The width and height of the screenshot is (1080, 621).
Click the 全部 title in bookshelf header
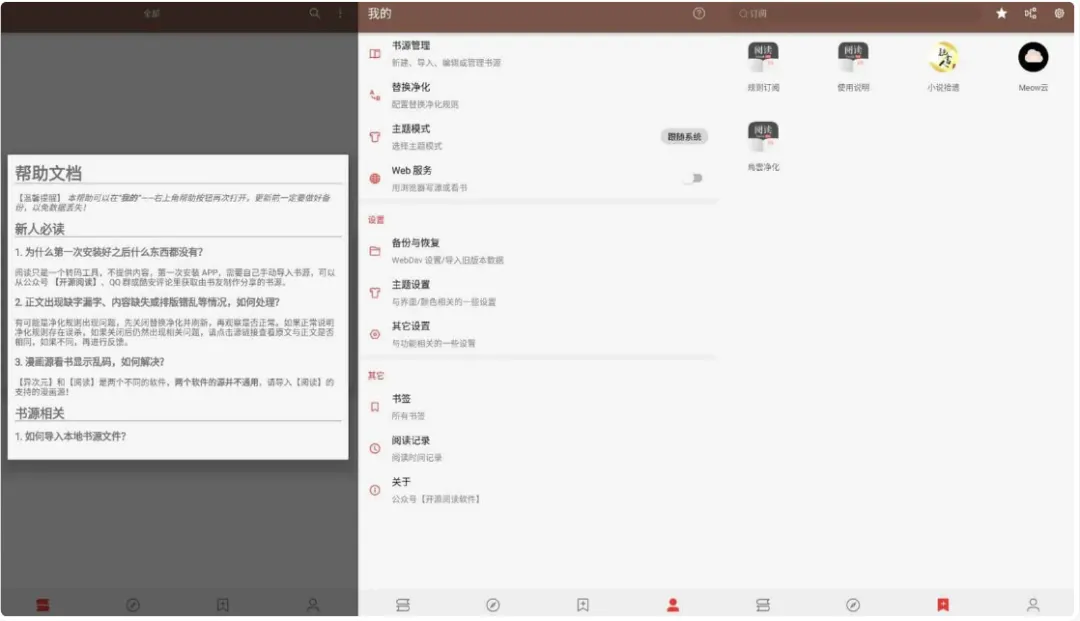click(152, 13)
